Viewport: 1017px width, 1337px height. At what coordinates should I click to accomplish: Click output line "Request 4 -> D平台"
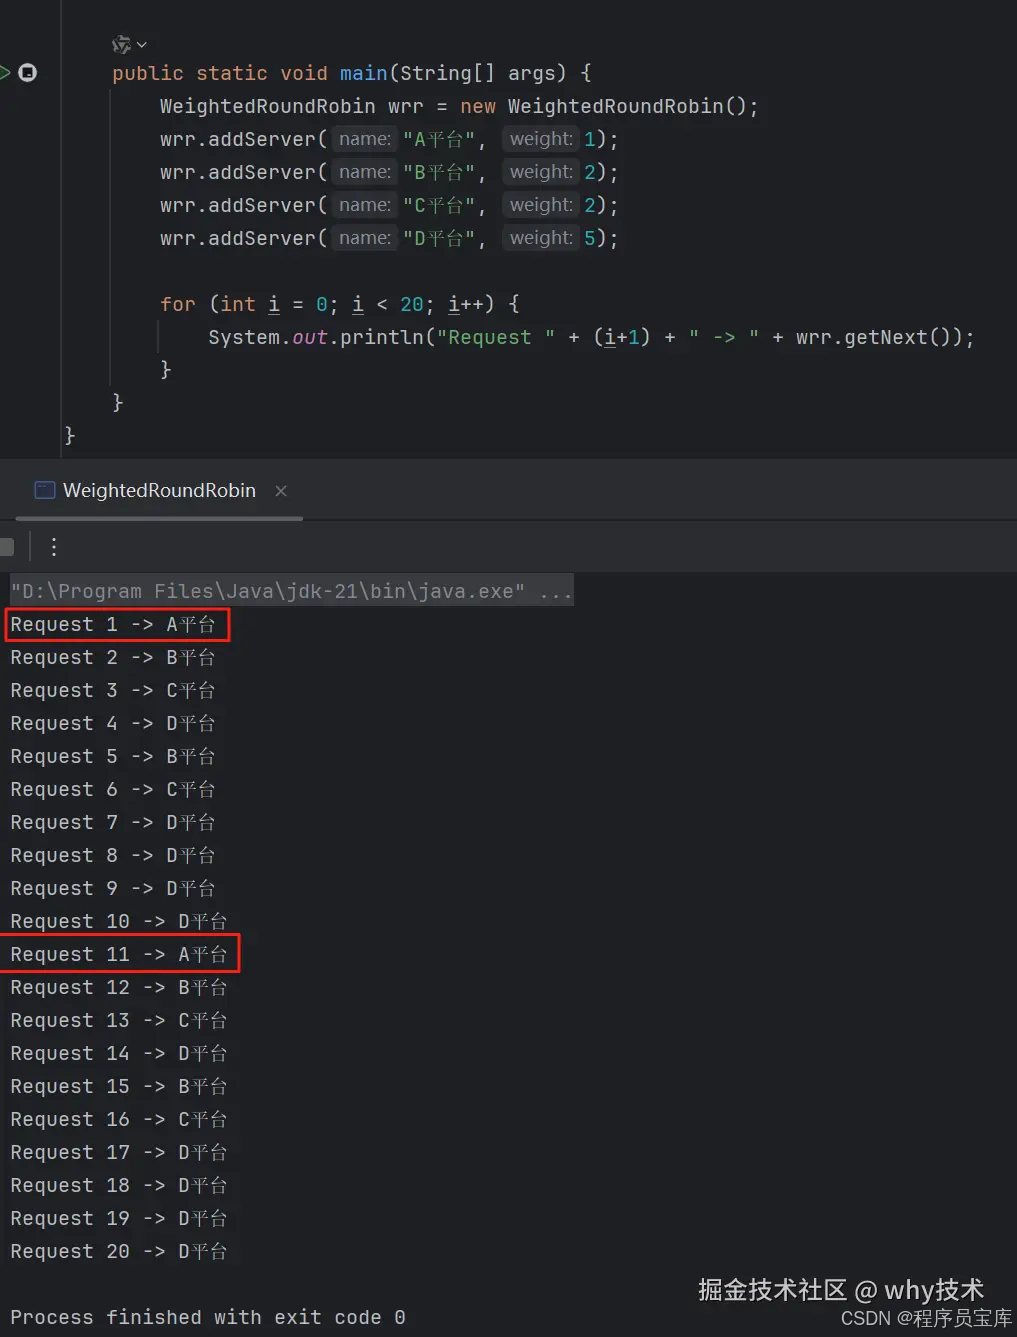point(113,724)
